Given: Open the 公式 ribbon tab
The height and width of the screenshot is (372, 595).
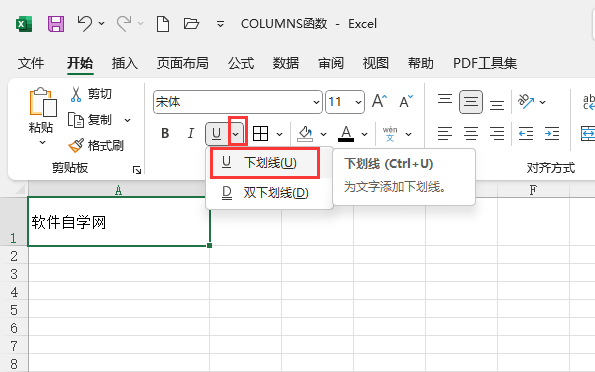Looking at the screenshot, I should tap(241, 63).
